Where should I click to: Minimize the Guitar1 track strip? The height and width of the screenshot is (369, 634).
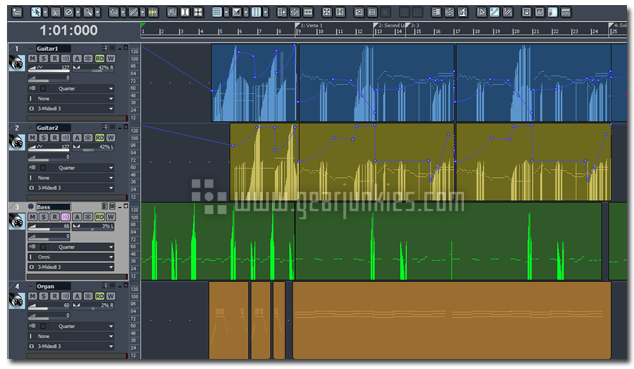120,48
